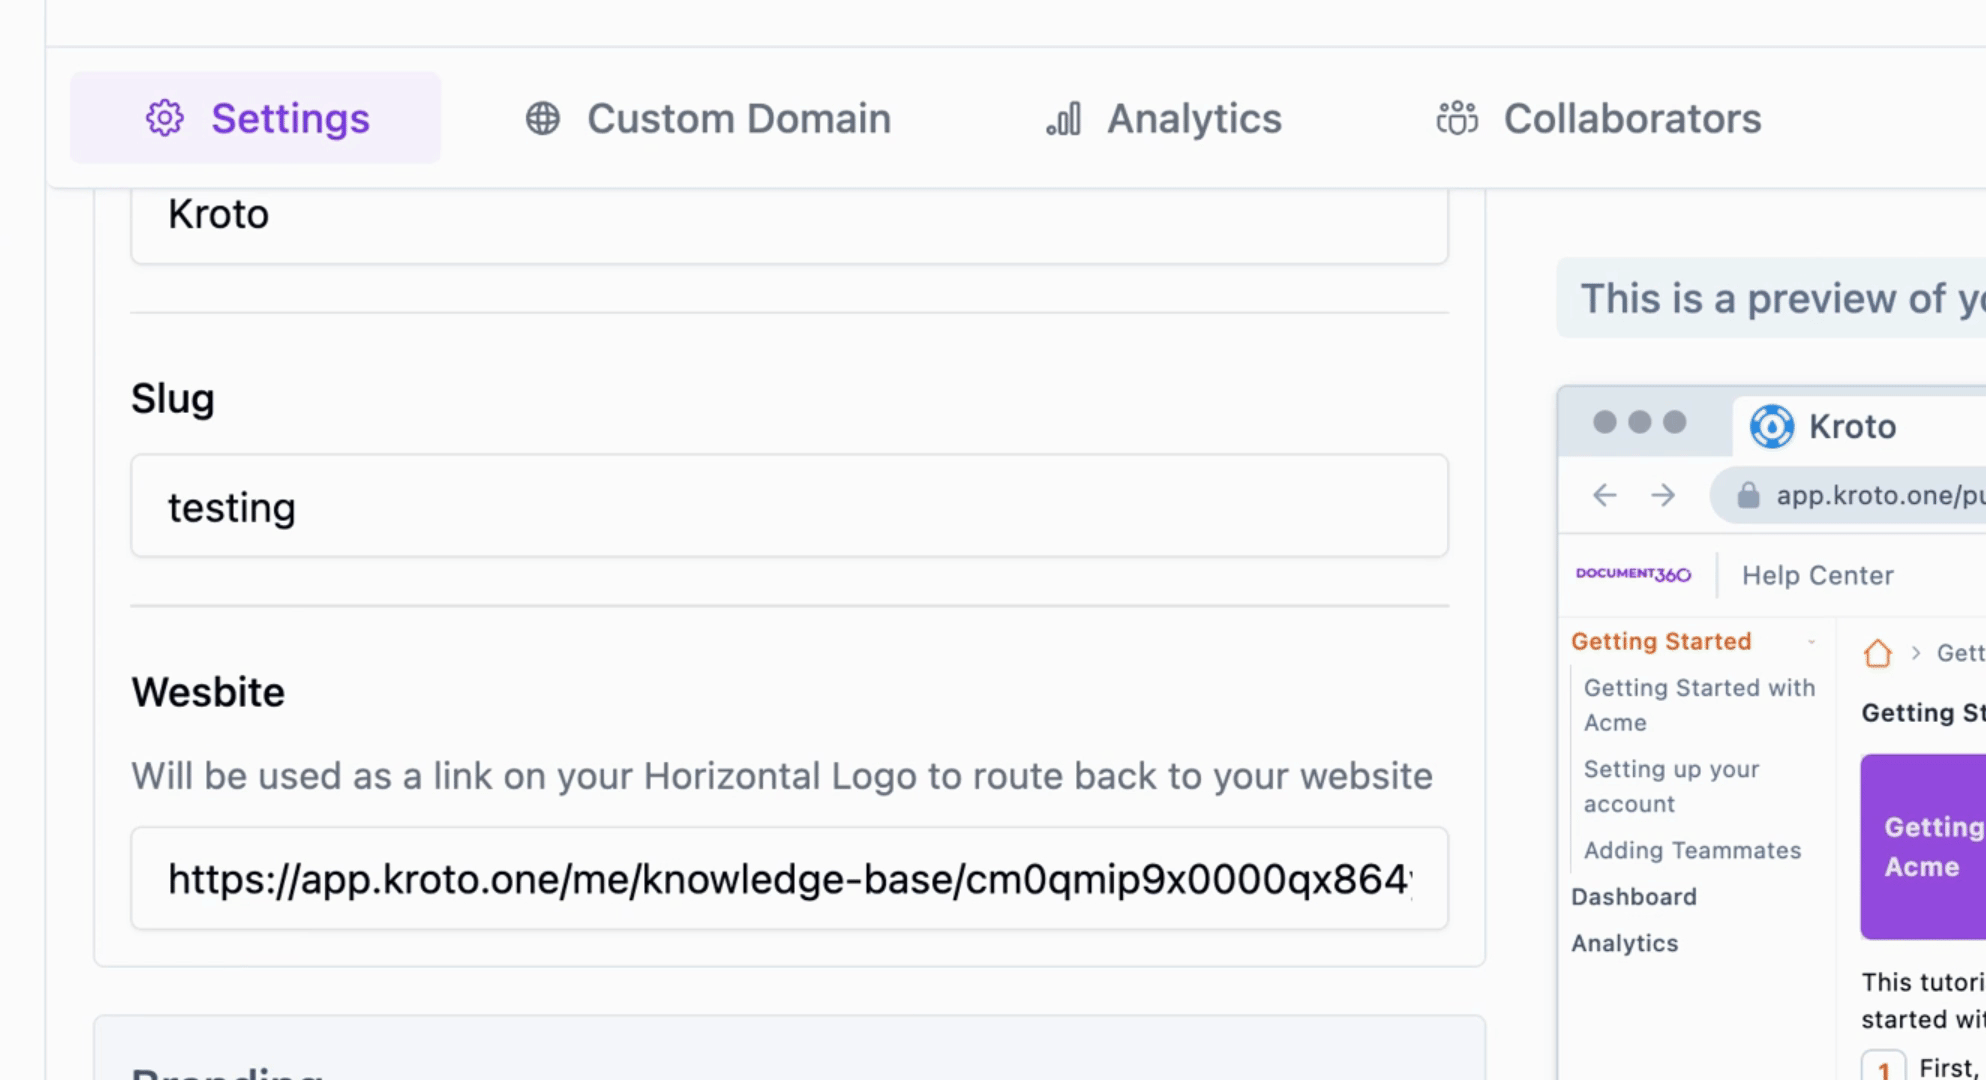Click the Slug input field with 'testing'

pos(788,506)
